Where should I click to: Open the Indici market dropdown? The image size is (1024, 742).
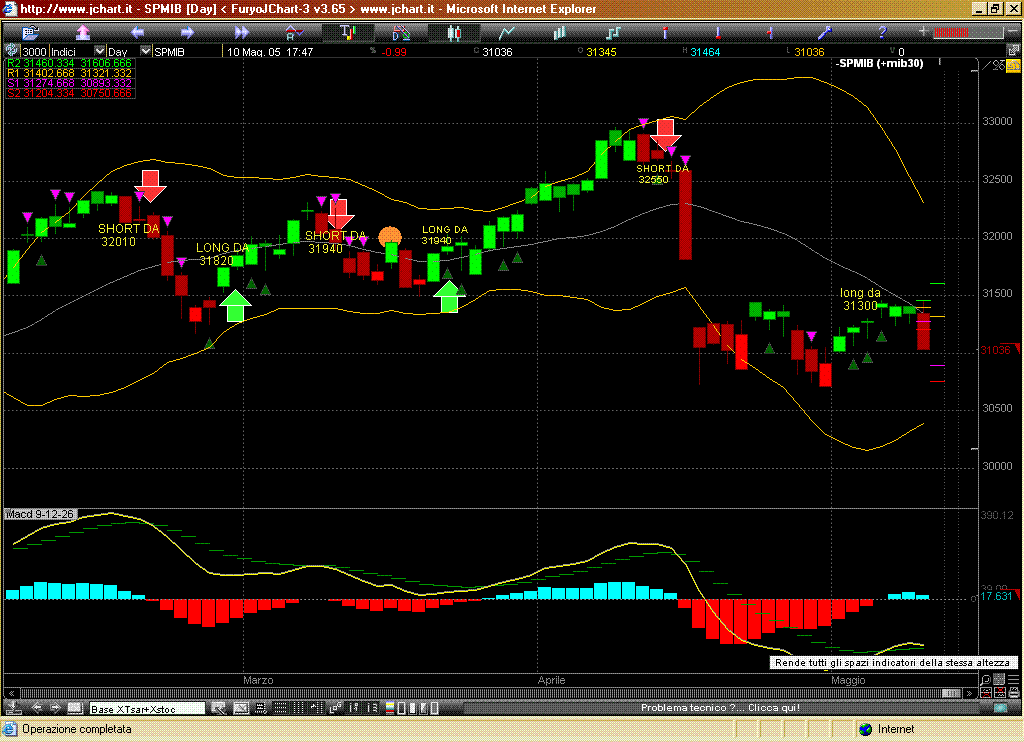click(x=98, y=51)
